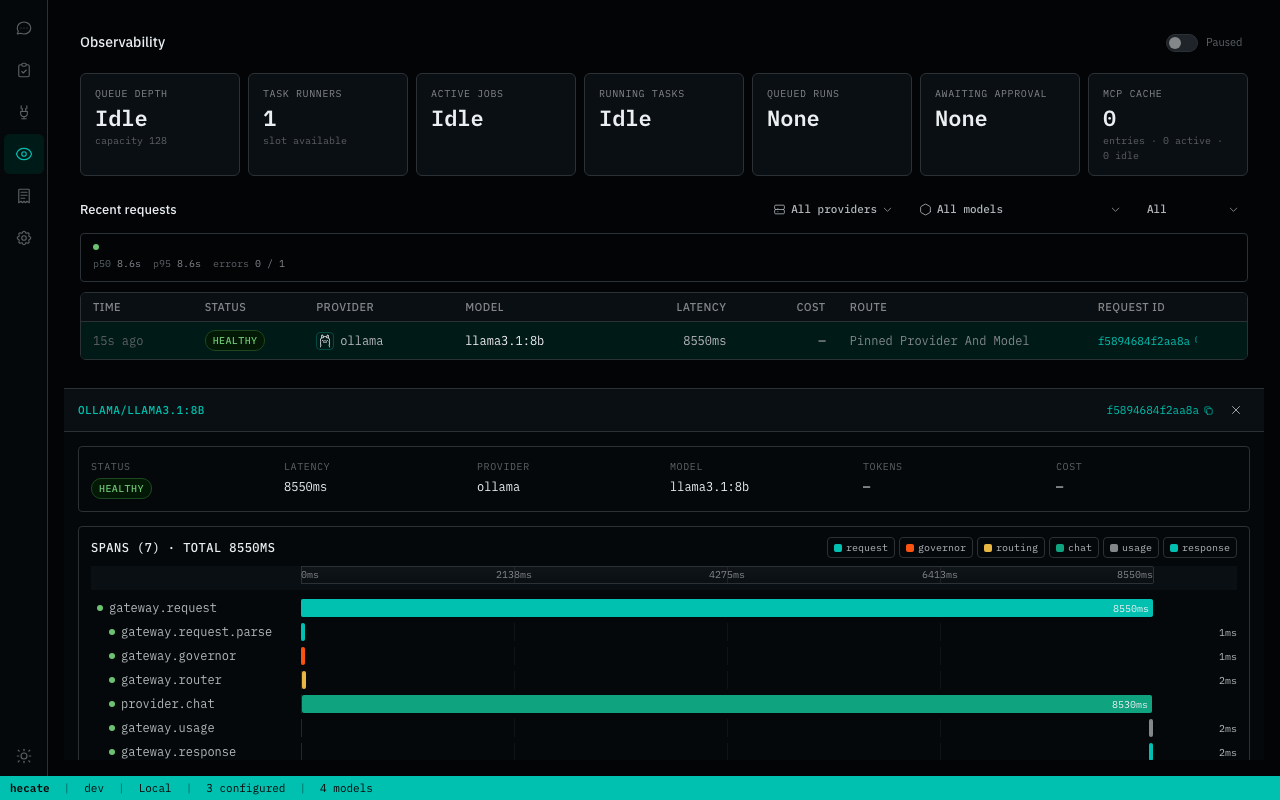Click the gateway.router span label

pyautogui.click(x=171, y=680)
